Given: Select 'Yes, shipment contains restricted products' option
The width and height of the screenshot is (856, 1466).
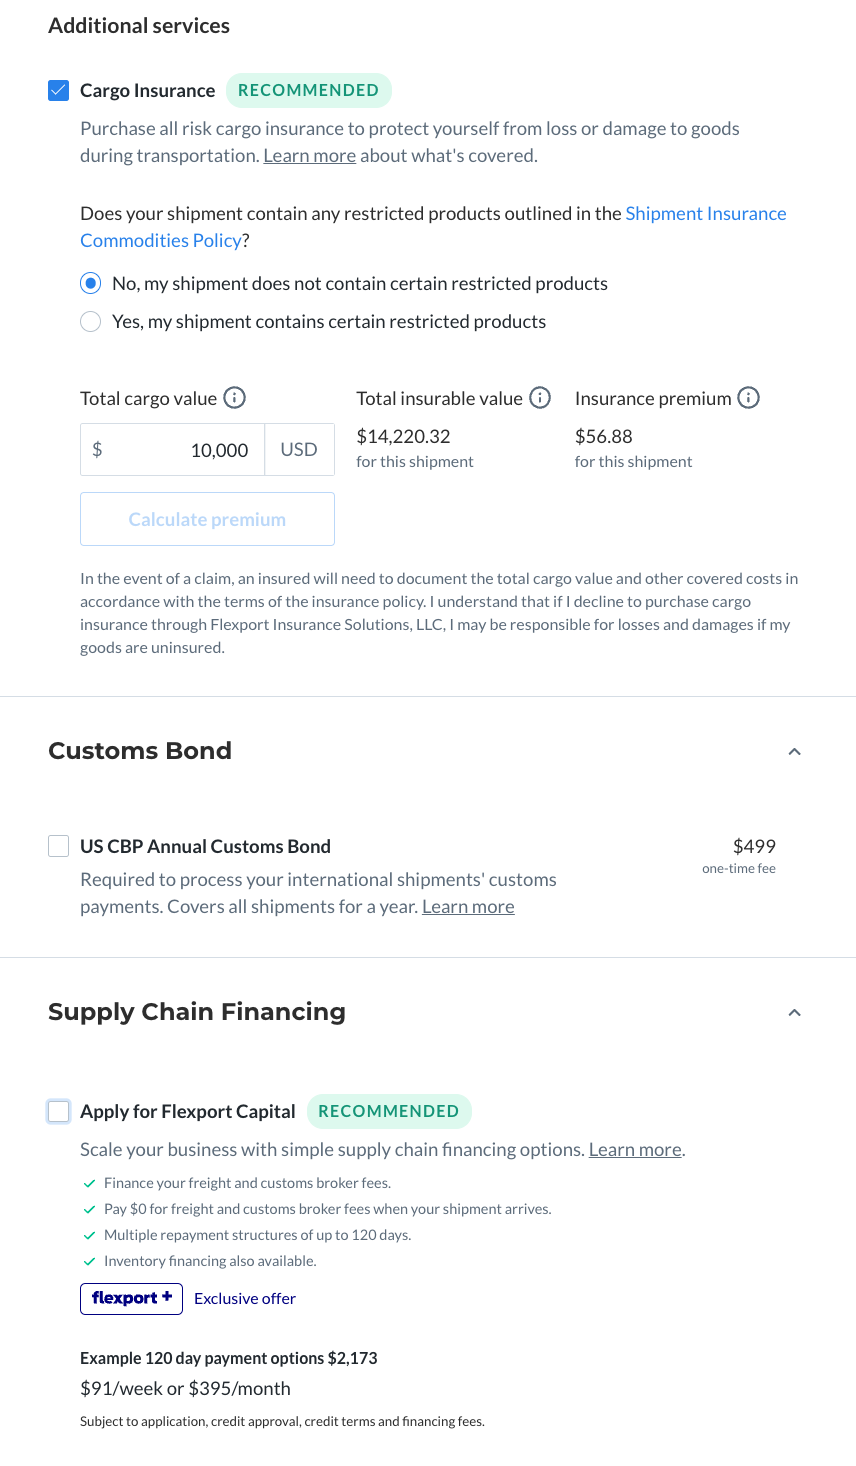Looking at the screenshot, I should pyautogui.click(x=91, y=322).
